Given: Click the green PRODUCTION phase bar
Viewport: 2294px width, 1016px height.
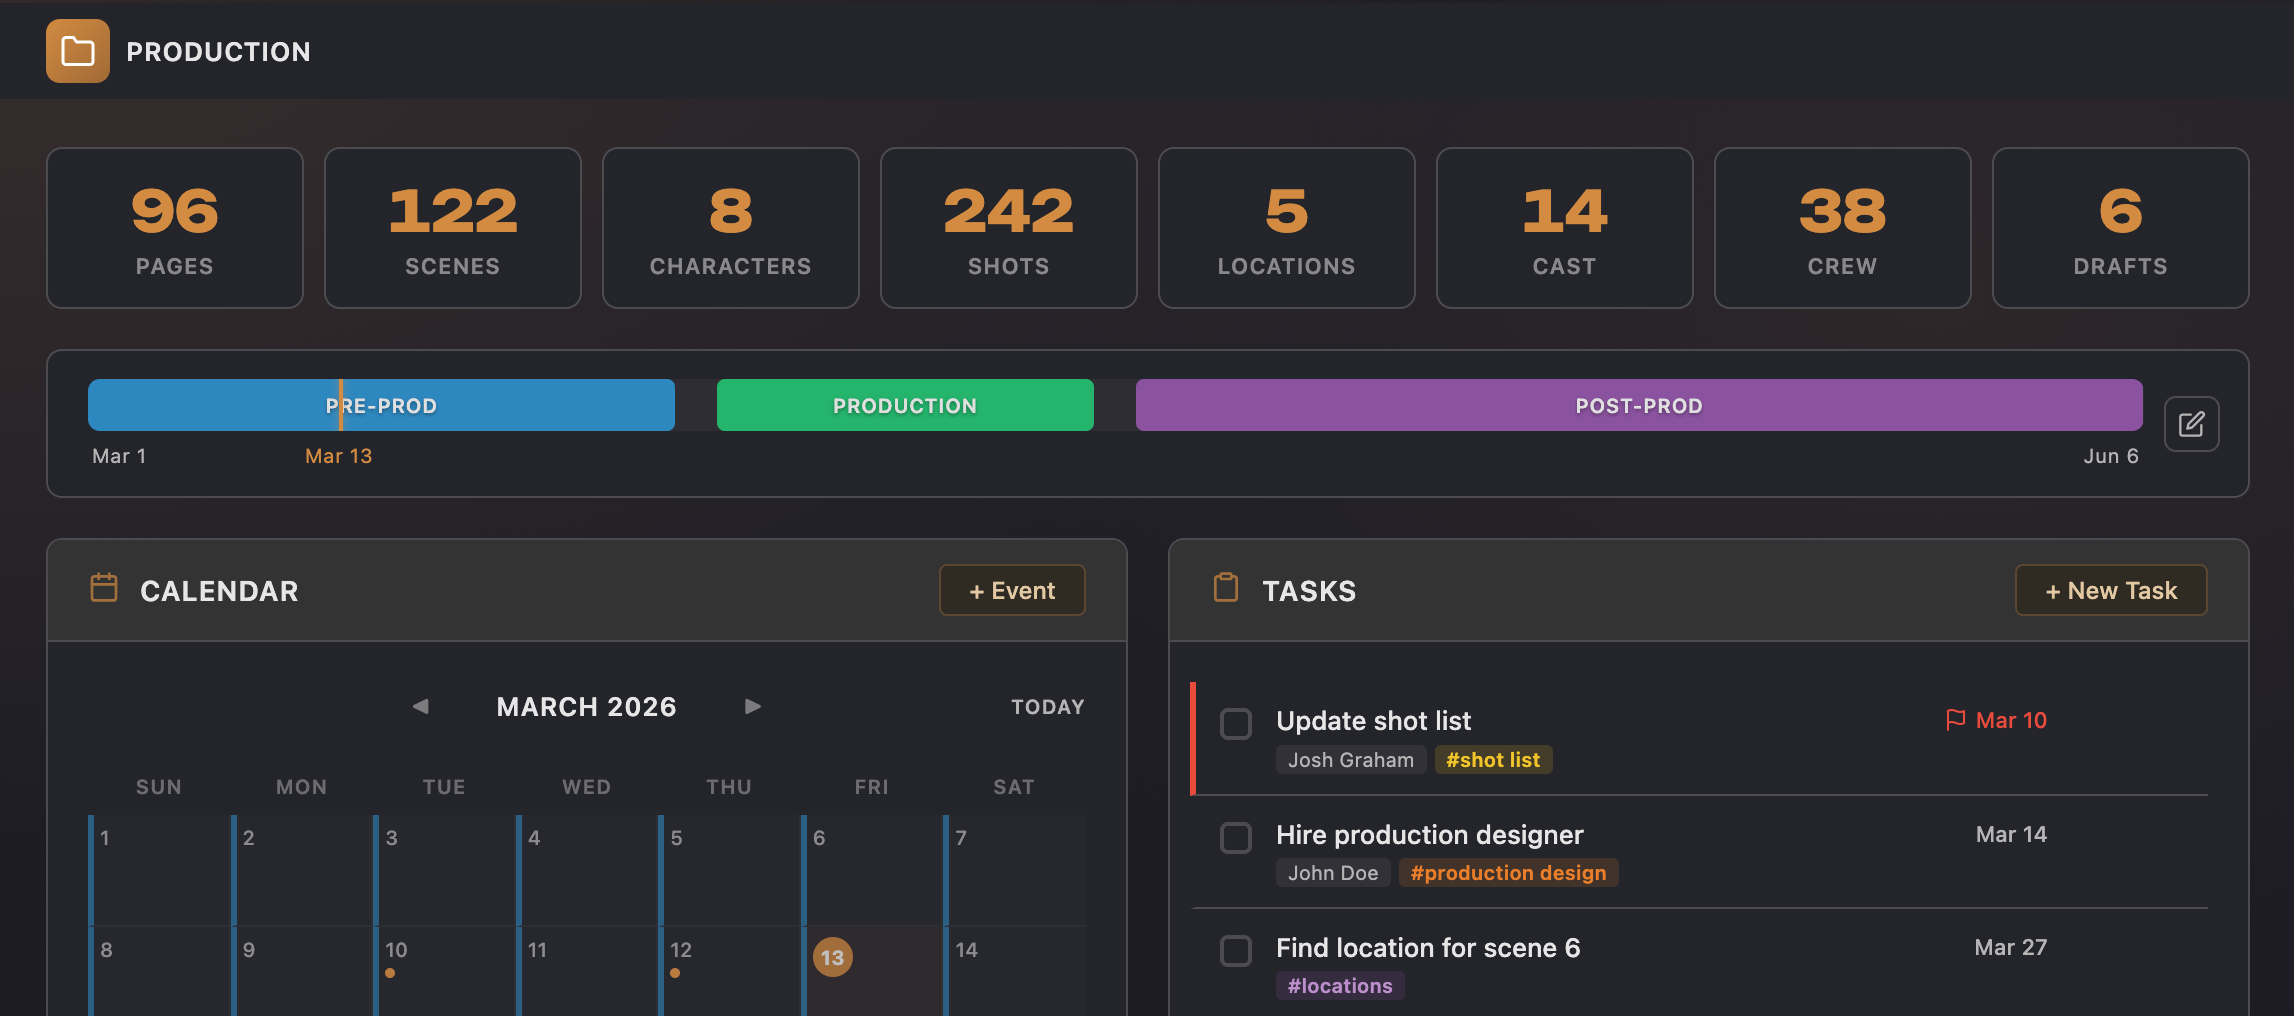Looking at the screenshot, I should 904,405.
